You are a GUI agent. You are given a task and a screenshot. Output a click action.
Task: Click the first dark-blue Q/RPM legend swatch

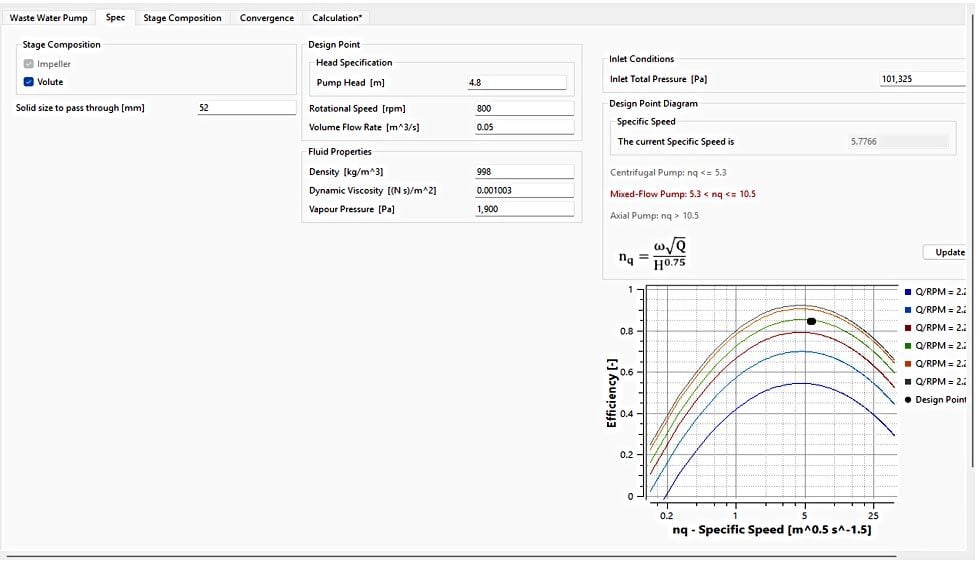click(908, 292)
